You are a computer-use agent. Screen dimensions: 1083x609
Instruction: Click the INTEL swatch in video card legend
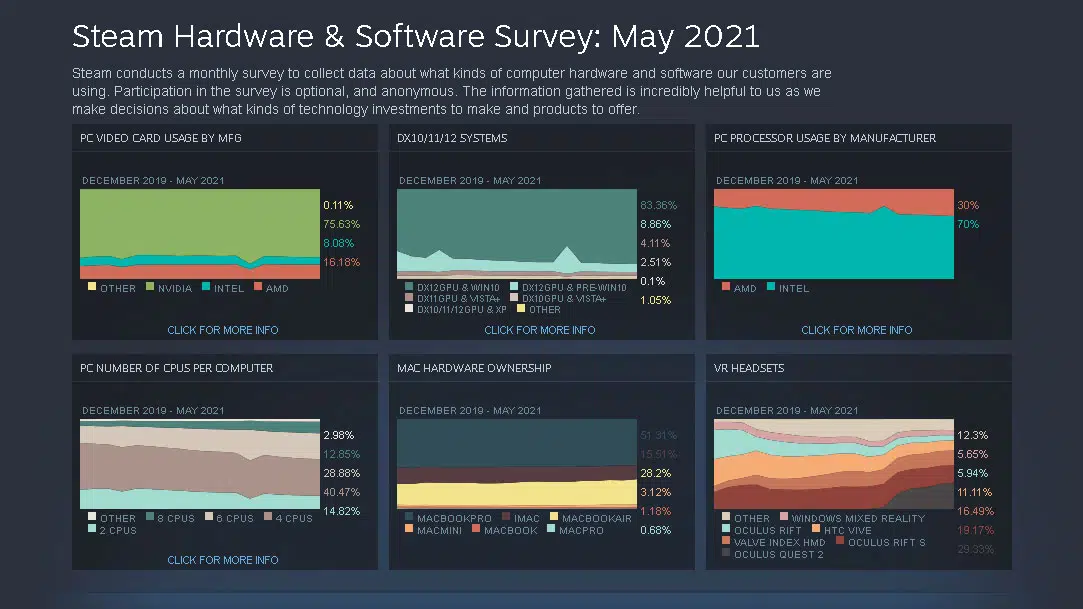(x=206, y=287)
